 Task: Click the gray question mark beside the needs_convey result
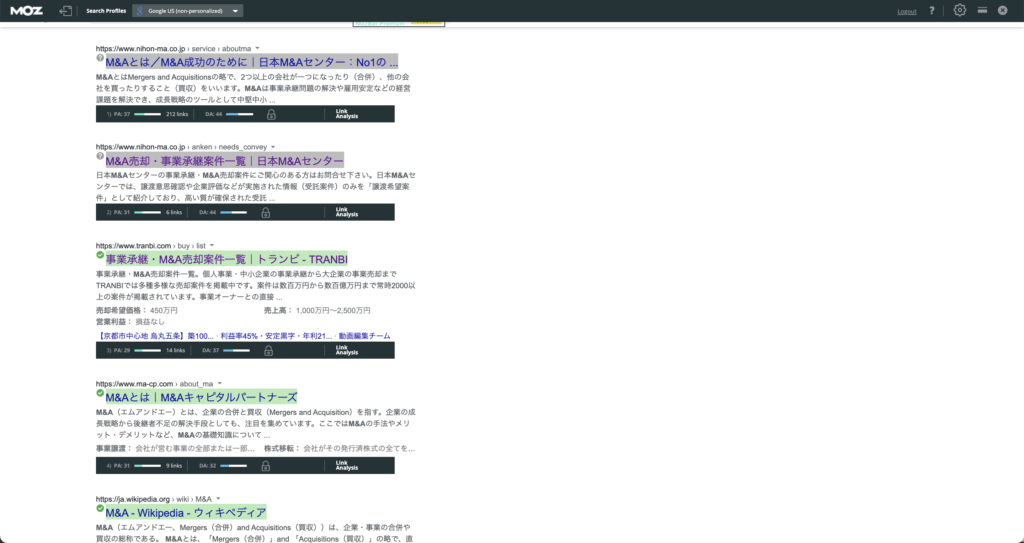100,156
